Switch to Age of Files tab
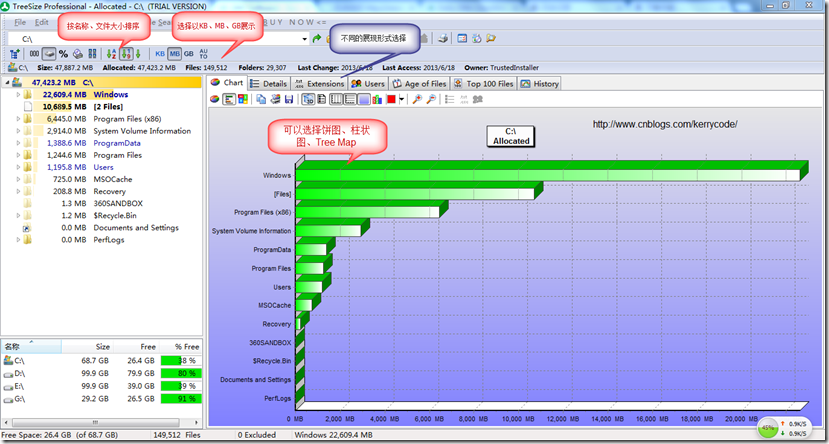Screen dimensions: 829x444 point(419,84)
